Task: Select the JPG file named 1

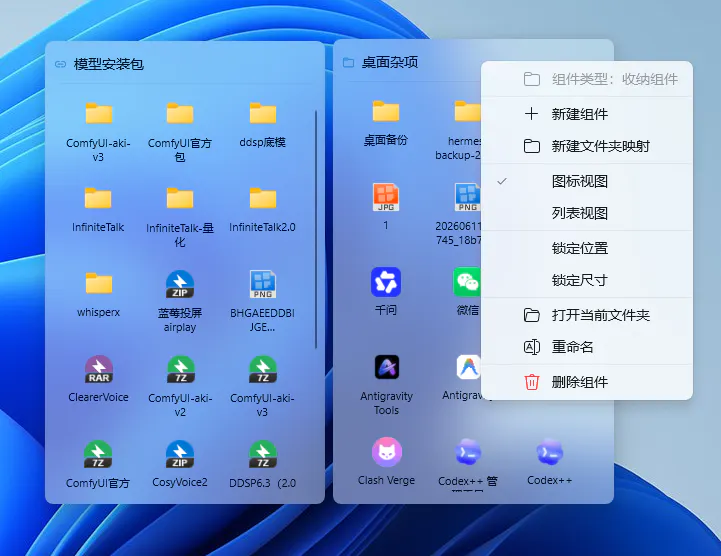Action: [386, 197]
